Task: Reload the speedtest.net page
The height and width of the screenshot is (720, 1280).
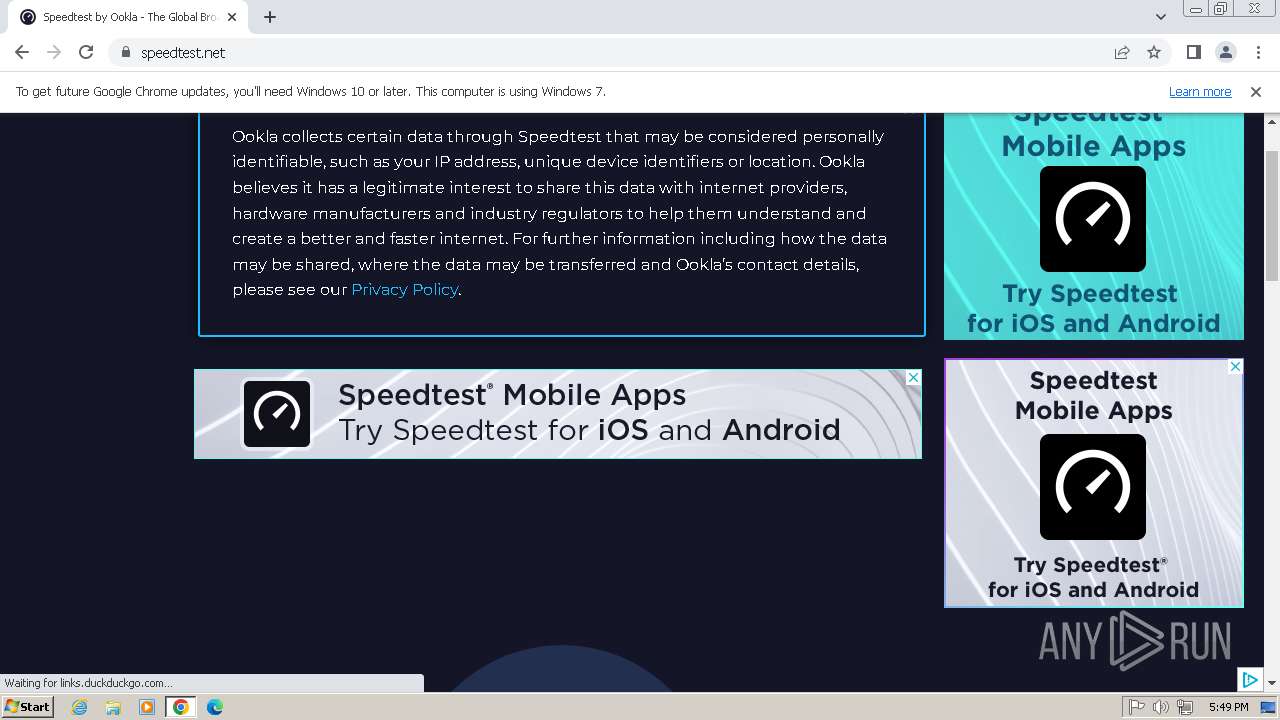Action: (x=86, y=52)
